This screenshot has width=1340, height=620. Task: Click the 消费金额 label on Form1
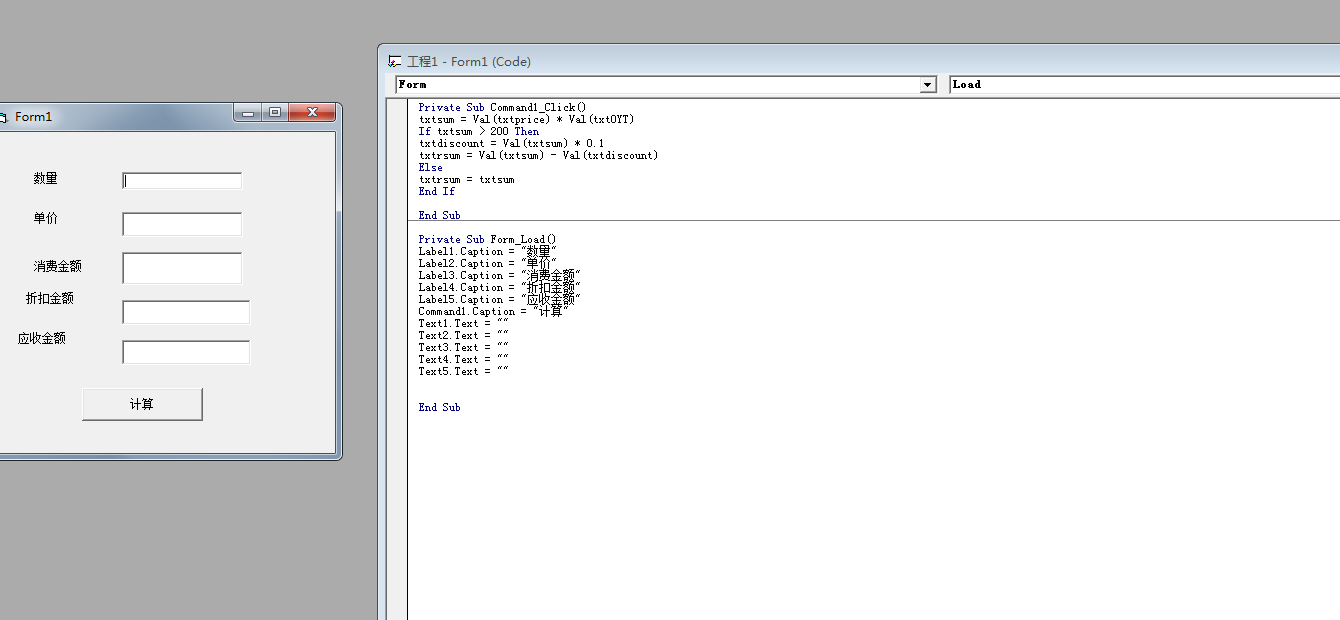pyautogui.click(x=58, y=266)
